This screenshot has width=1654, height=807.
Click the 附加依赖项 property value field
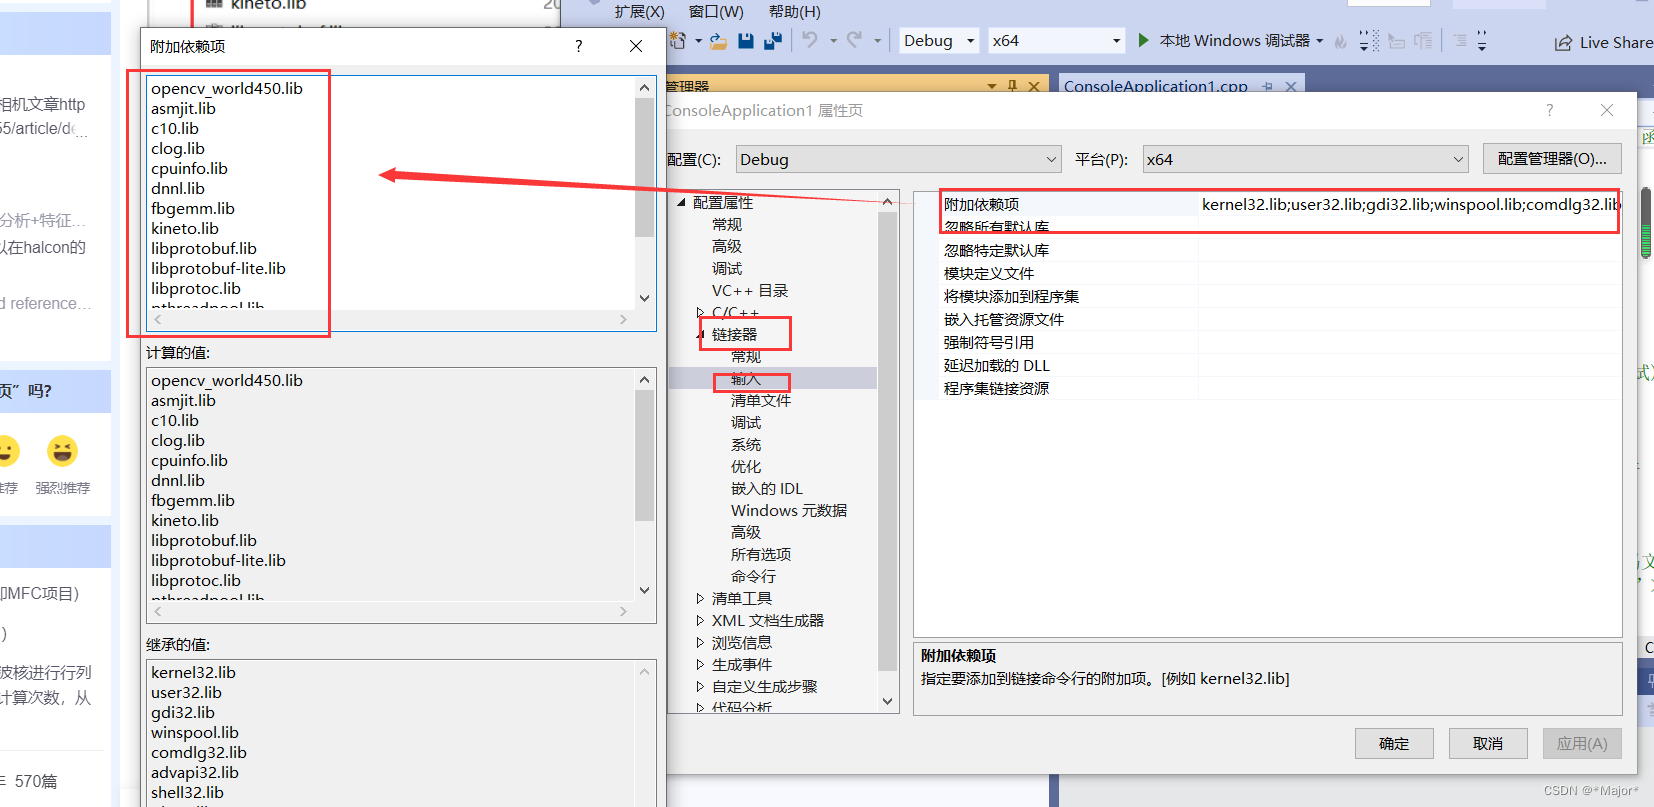[x=1409, y=204]
